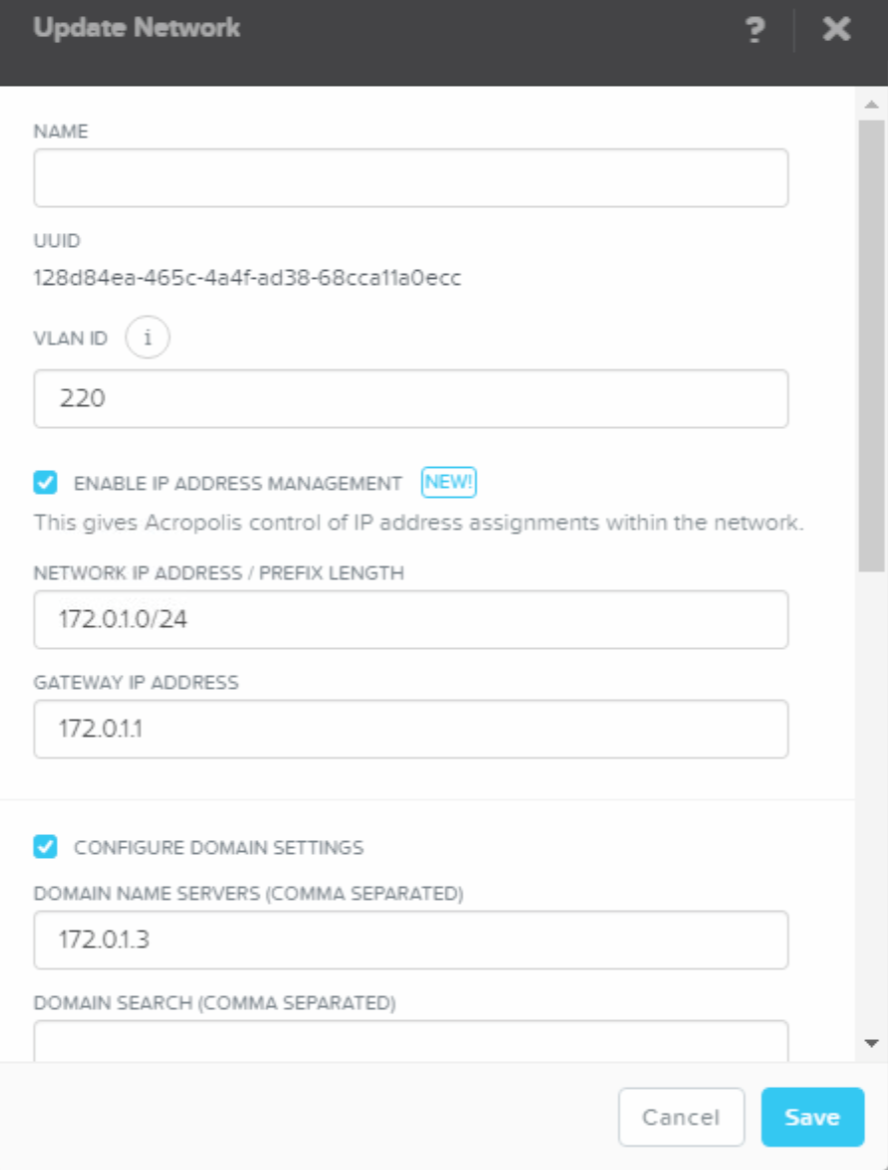Click into the Name input field
Image resolution: width=888 pixels, height=1170 pixels.
[411, 178]
